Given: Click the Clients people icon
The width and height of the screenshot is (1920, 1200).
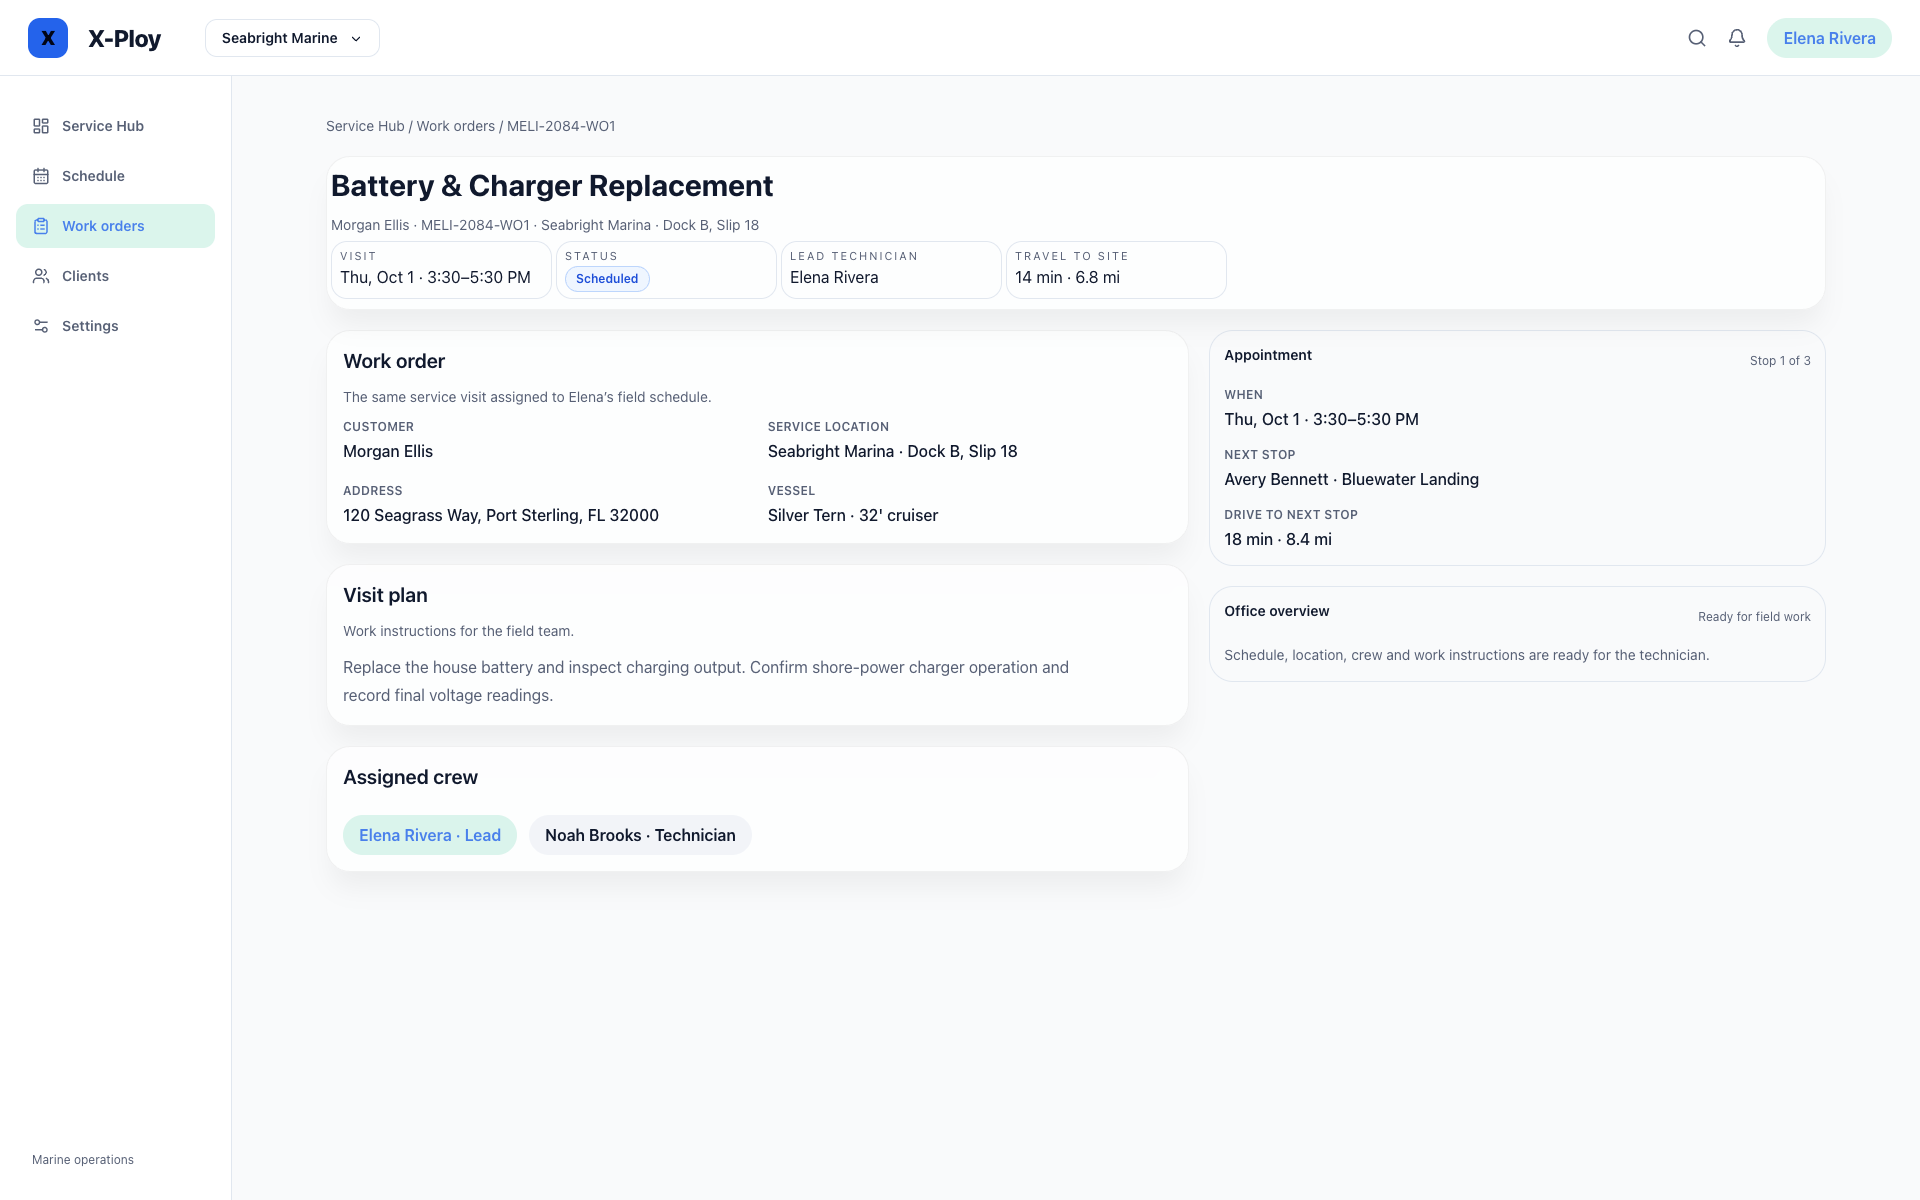Looking at the screenshot, I should point(41,276).
